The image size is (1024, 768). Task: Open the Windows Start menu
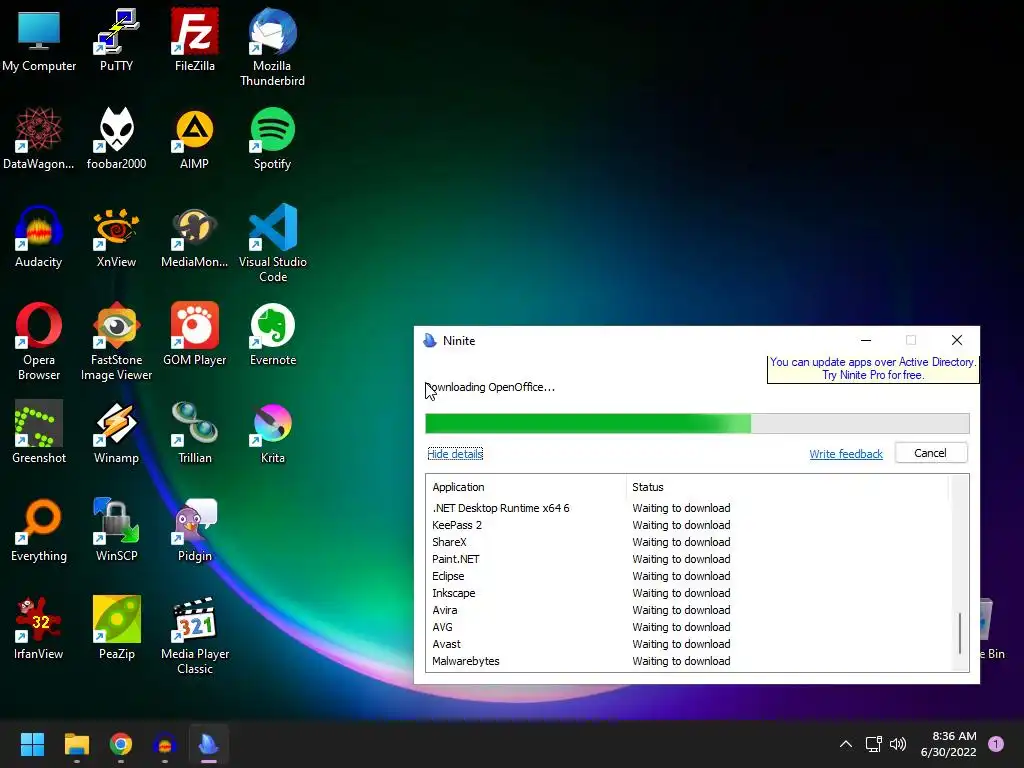(x=32, y=744)
